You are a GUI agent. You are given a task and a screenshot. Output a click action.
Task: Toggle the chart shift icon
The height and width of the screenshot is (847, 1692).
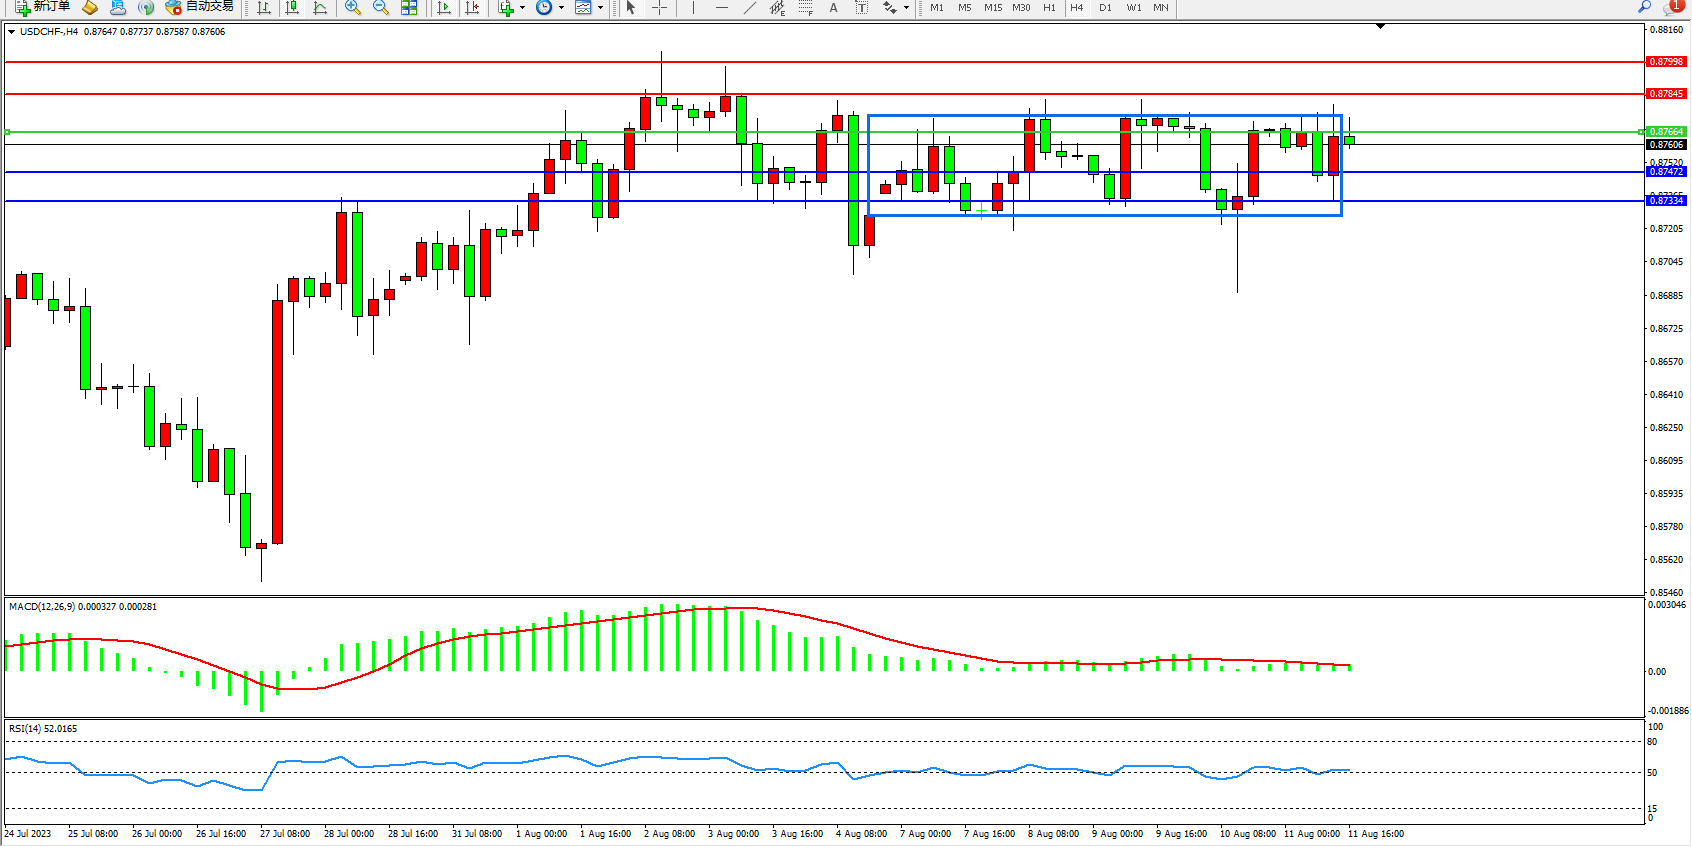[x=473, y=8]
